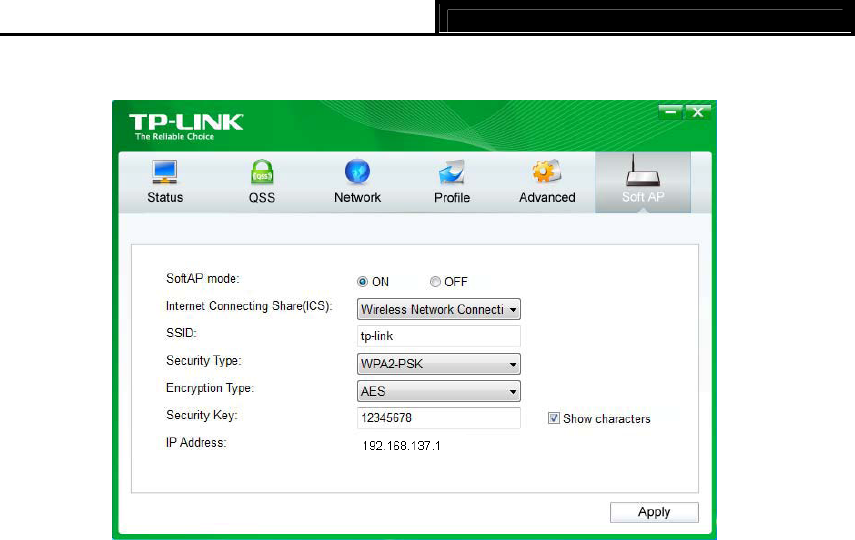Click the Security Type label
This screenshot has height=540, width=855.
click(x=203, y=361)
